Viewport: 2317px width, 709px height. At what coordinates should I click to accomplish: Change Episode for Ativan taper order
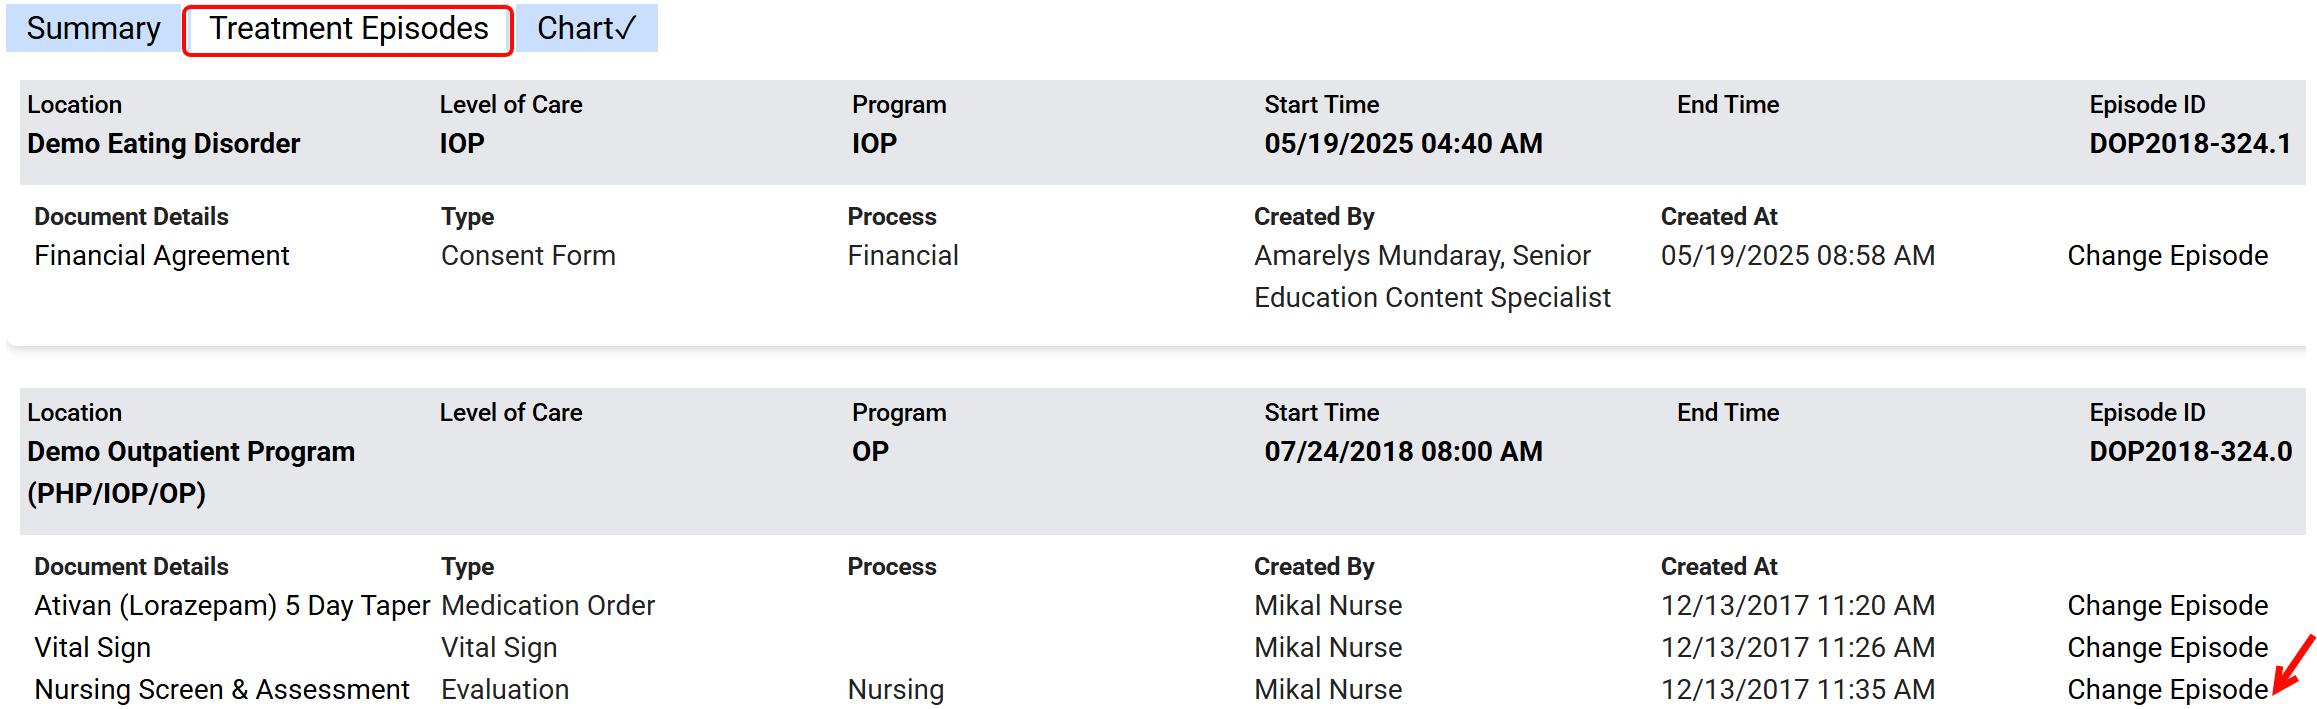click(2166, 606)
